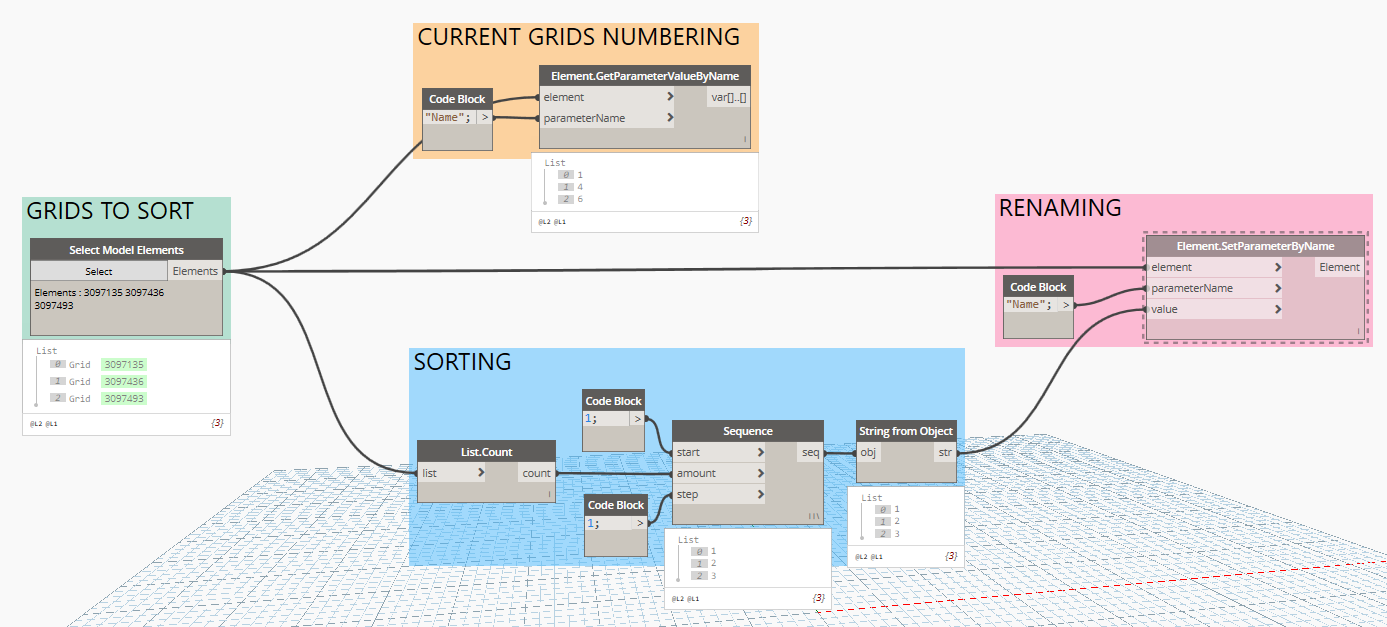Expand the start input chevron on the Sequence node
This screenshot has height=627, width=1387.
tap(763, 452)
